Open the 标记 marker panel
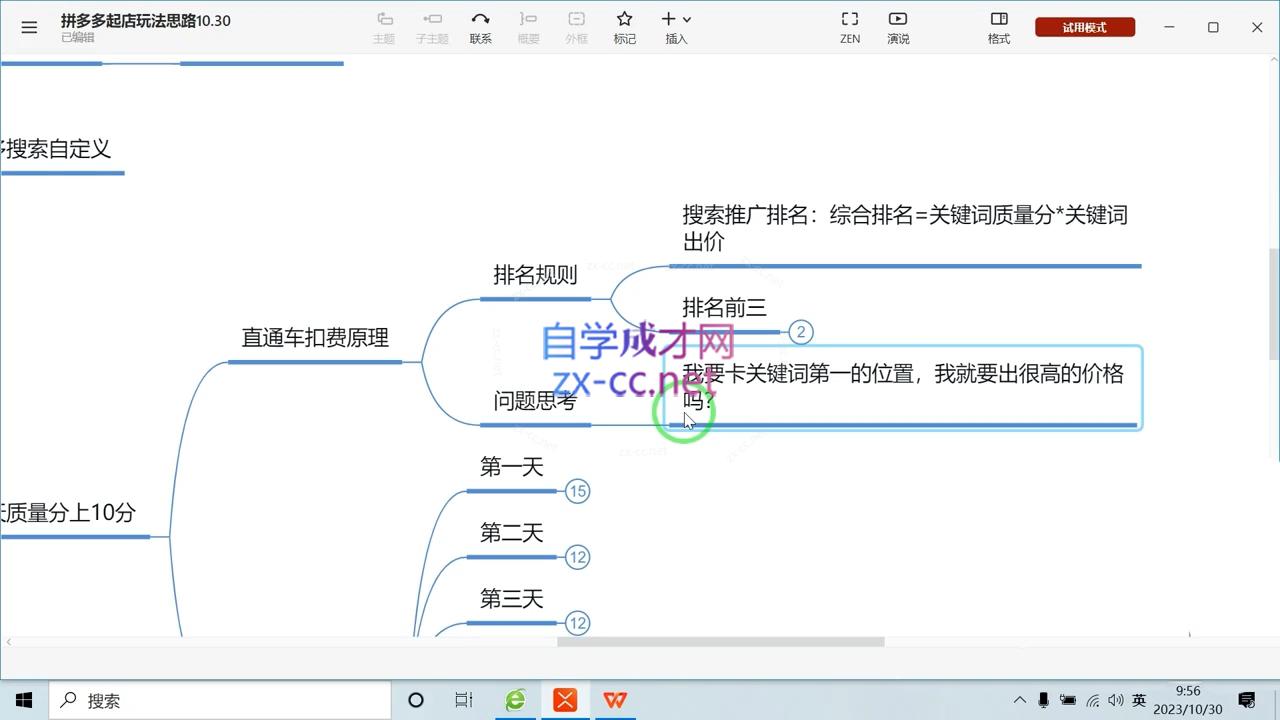The image size is (1280, 720). [x=624, y=26]
